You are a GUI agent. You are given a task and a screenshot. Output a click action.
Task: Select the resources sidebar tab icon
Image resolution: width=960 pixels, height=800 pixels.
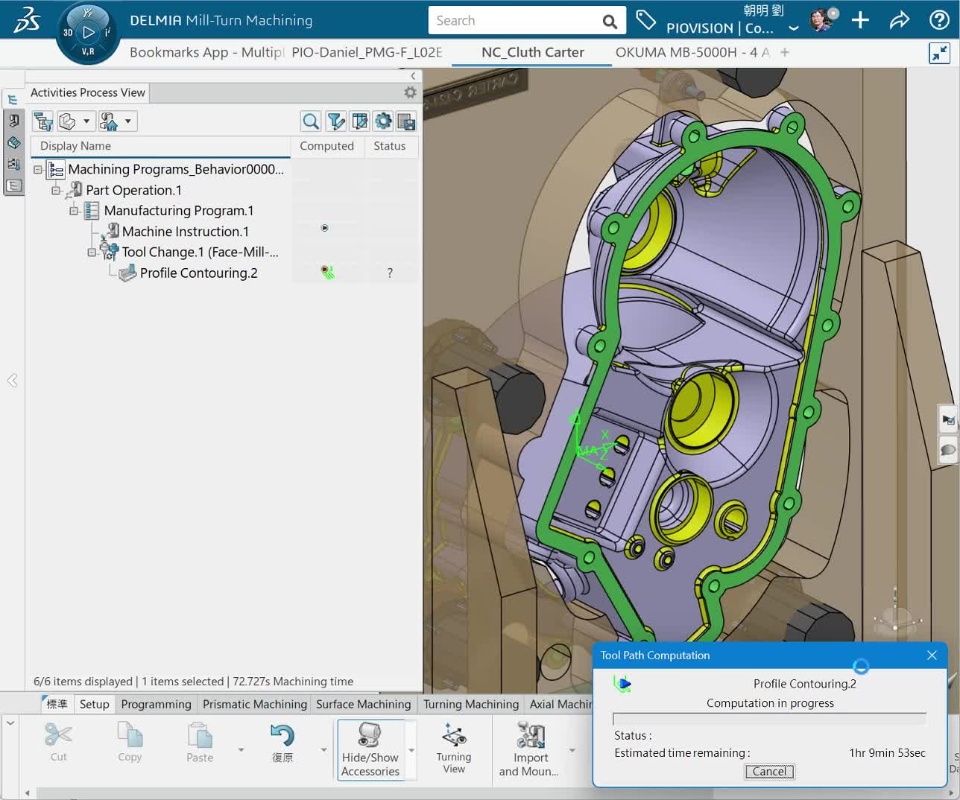coord(13,164)
